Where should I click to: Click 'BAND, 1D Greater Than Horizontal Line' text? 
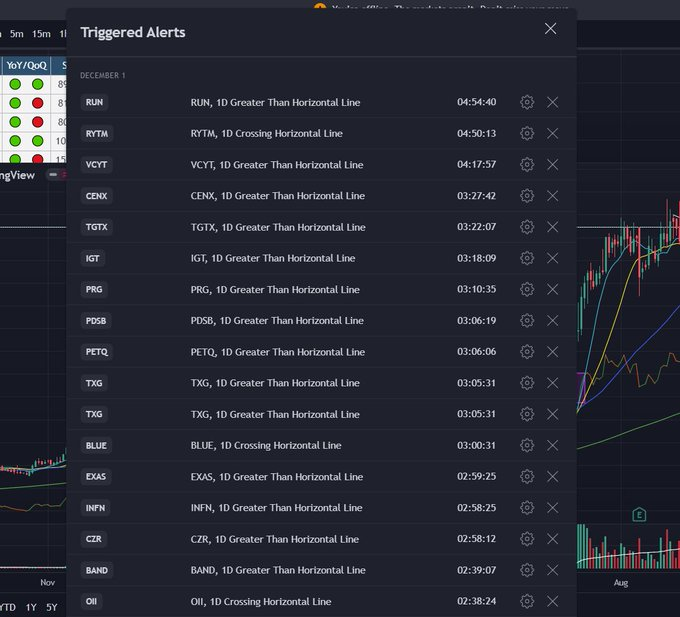(x=278, y=570)
